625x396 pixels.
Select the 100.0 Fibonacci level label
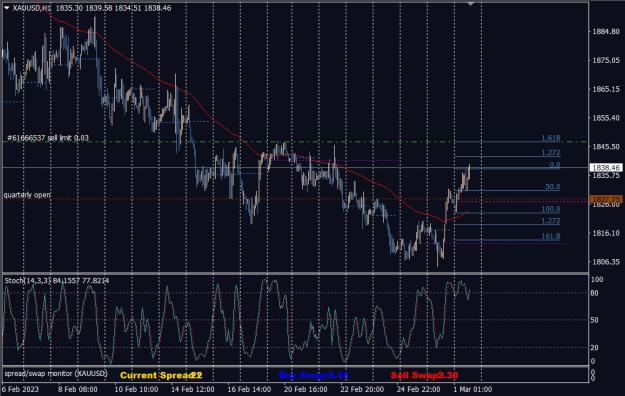point(550,209)
